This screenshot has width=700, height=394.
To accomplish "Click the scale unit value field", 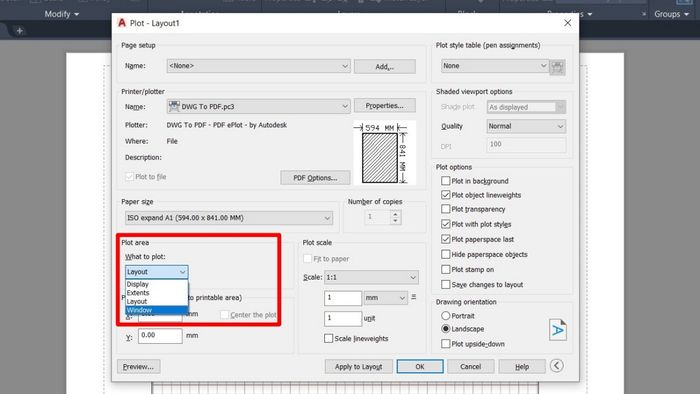I will point(343,318).
